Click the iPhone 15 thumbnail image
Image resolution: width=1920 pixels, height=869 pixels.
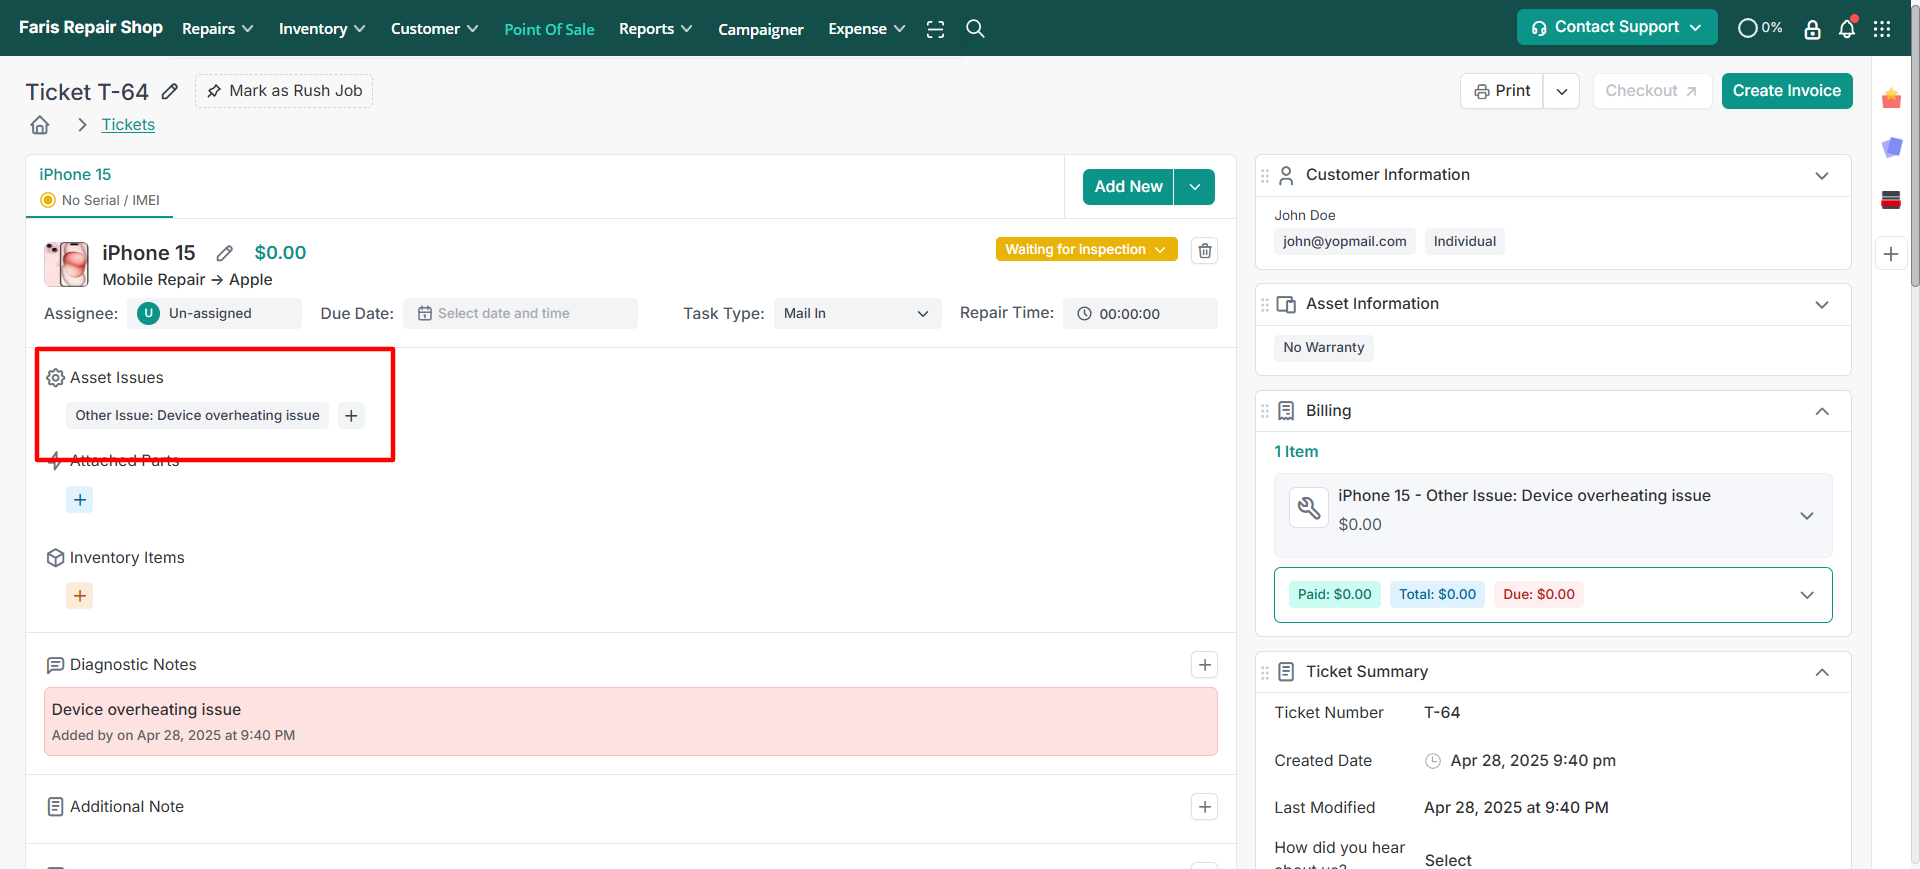pyautogui.click(x=66, y=264)
